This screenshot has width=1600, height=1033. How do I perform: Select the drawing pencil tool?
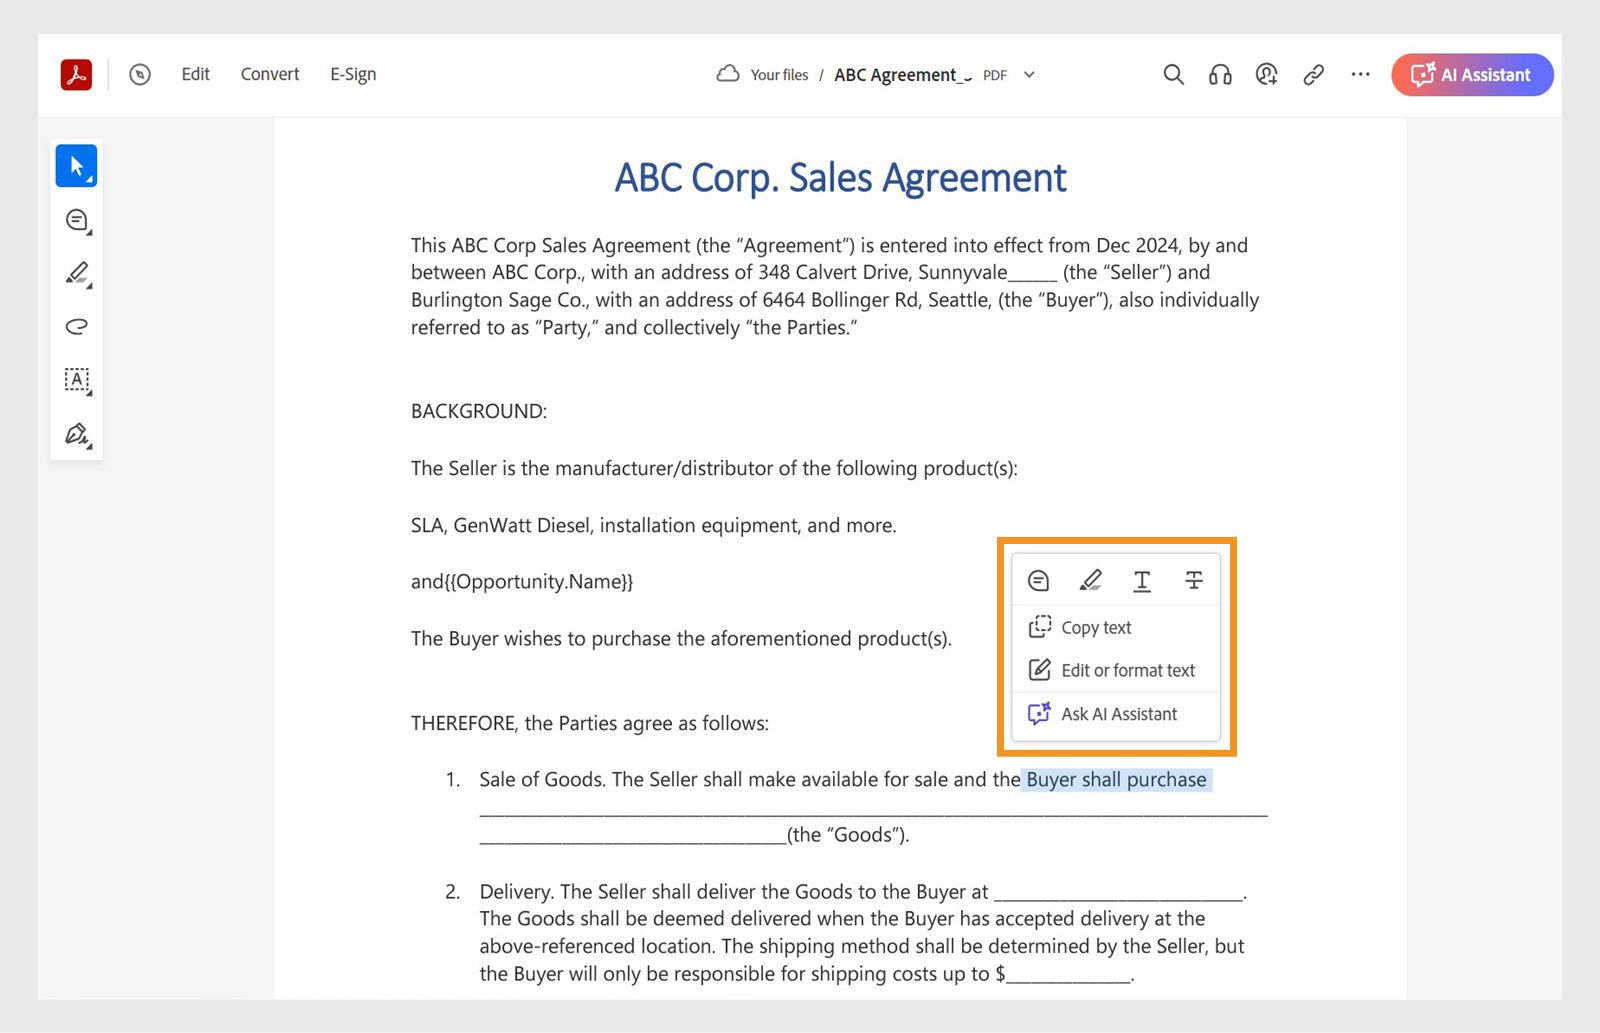pos(76,273)
